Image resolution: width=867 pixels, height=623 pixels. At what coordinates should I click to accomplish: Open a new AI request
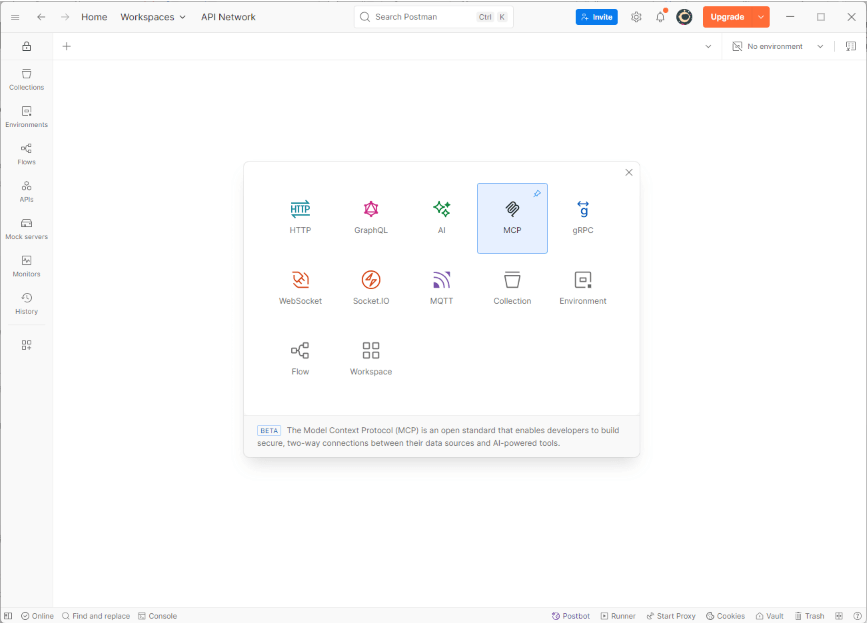(x=441, y=218)
